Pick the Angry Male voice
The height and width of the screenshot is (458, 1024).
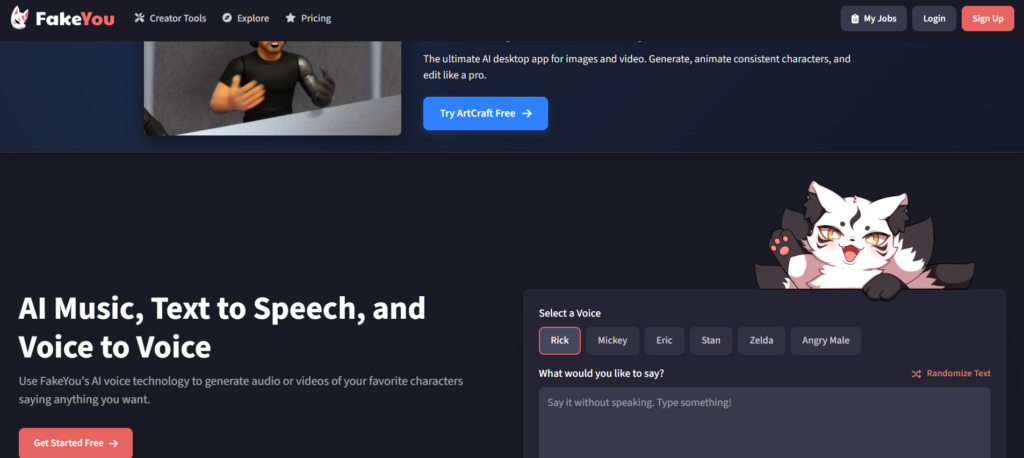(x=825, y=341)
